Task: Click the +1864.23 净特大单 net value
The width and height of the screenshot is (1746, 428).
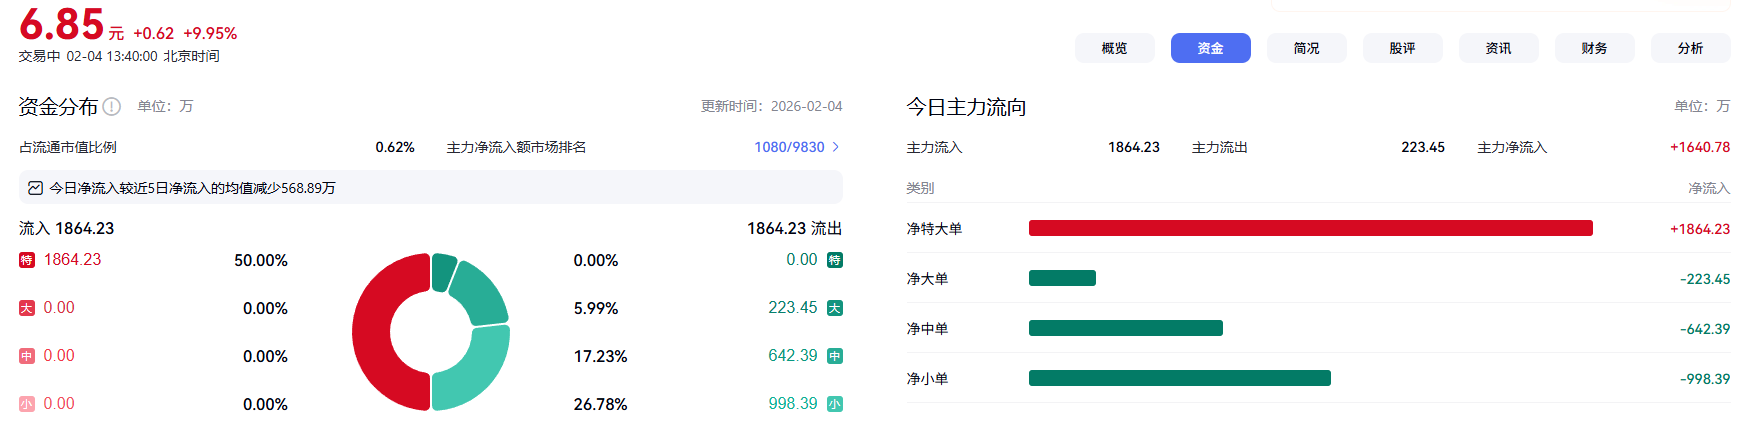Action: point(1700,229)
